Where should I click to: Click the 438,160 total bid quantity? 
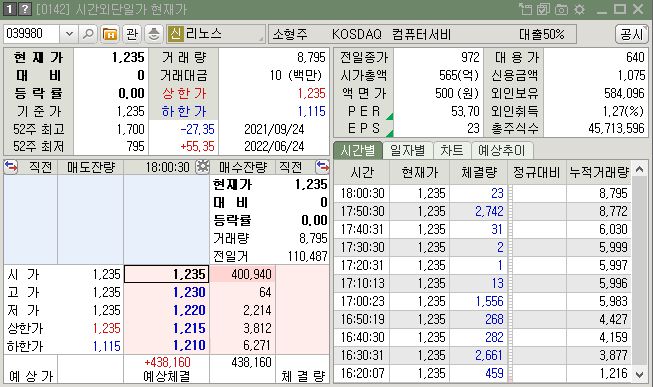click(x=251, y=362)
